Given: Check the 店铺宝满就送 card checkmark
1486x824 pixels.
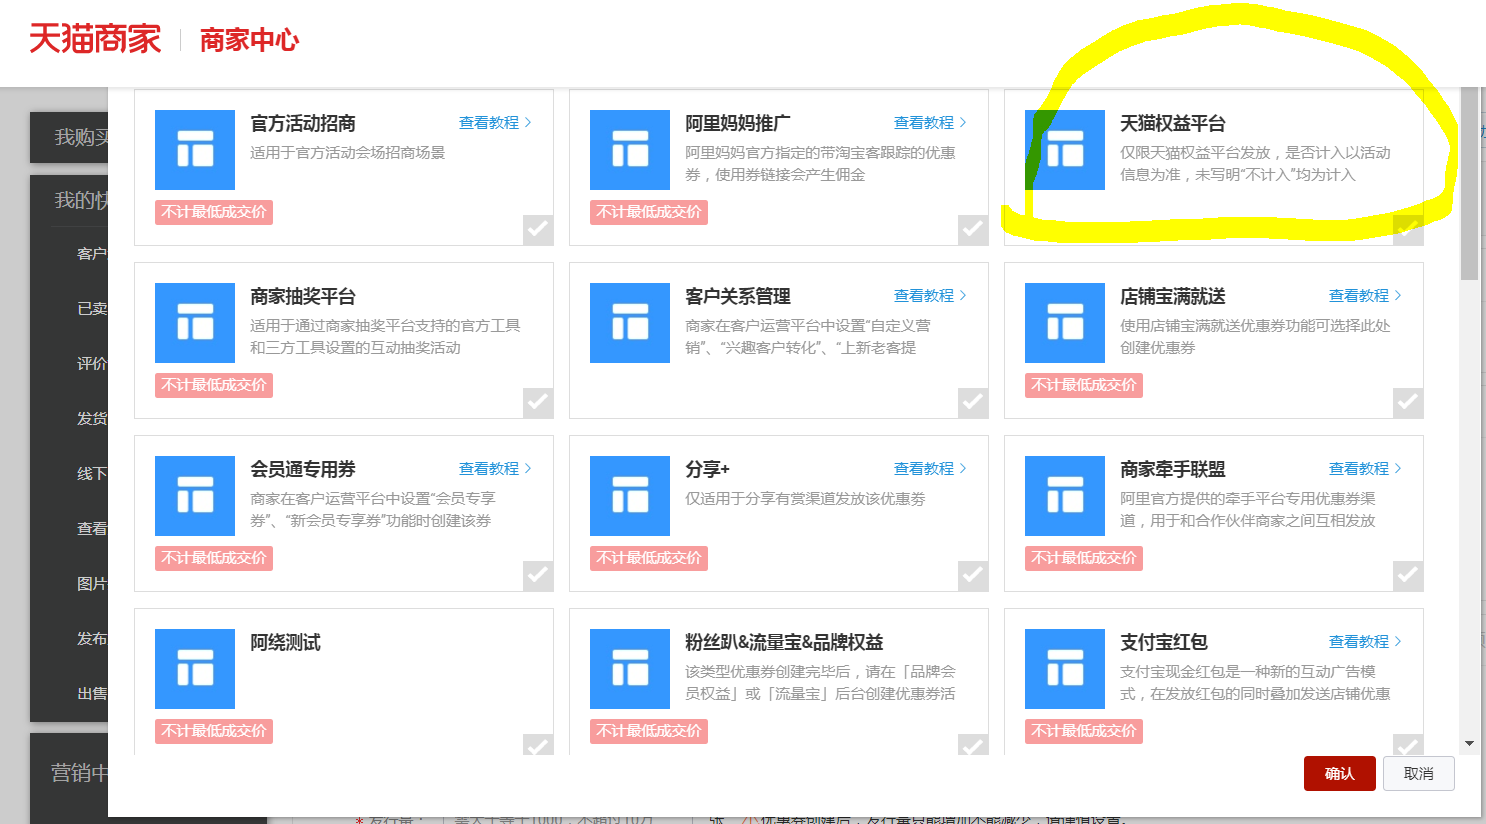Looking at the screenshot, I should pyautogui.click(x=1408, y=403).
